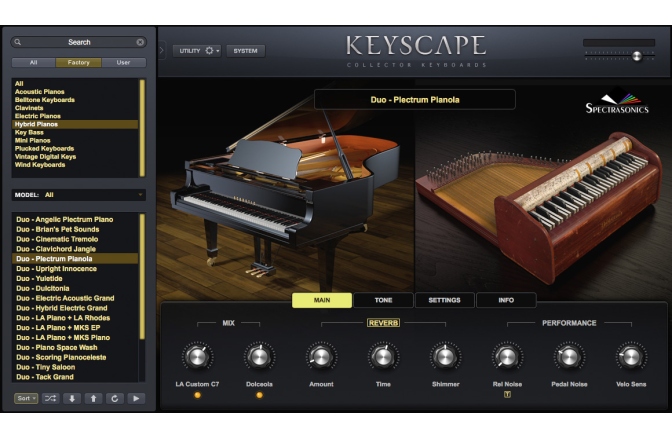Toggle the Reverb section on or off
The width and height of the screenshot is (672, 440).
click(383, 323)
